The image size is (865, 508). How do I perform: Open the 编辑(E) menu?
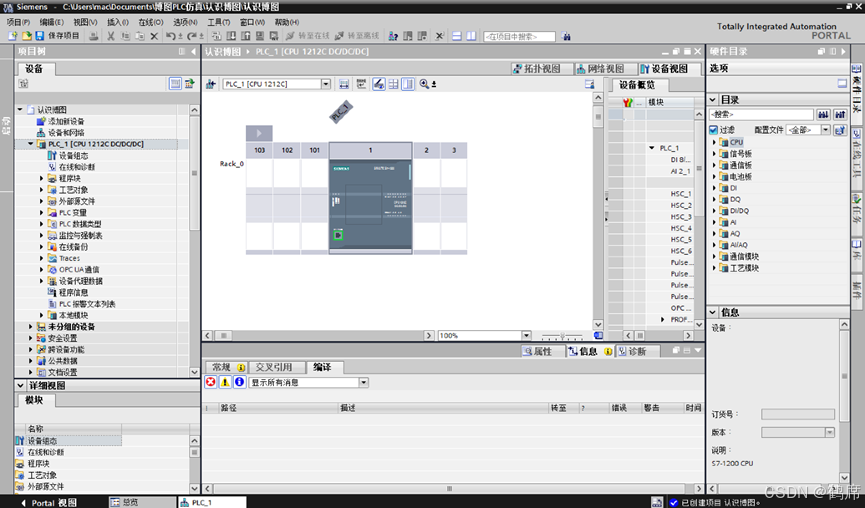[x=51, y=22]
